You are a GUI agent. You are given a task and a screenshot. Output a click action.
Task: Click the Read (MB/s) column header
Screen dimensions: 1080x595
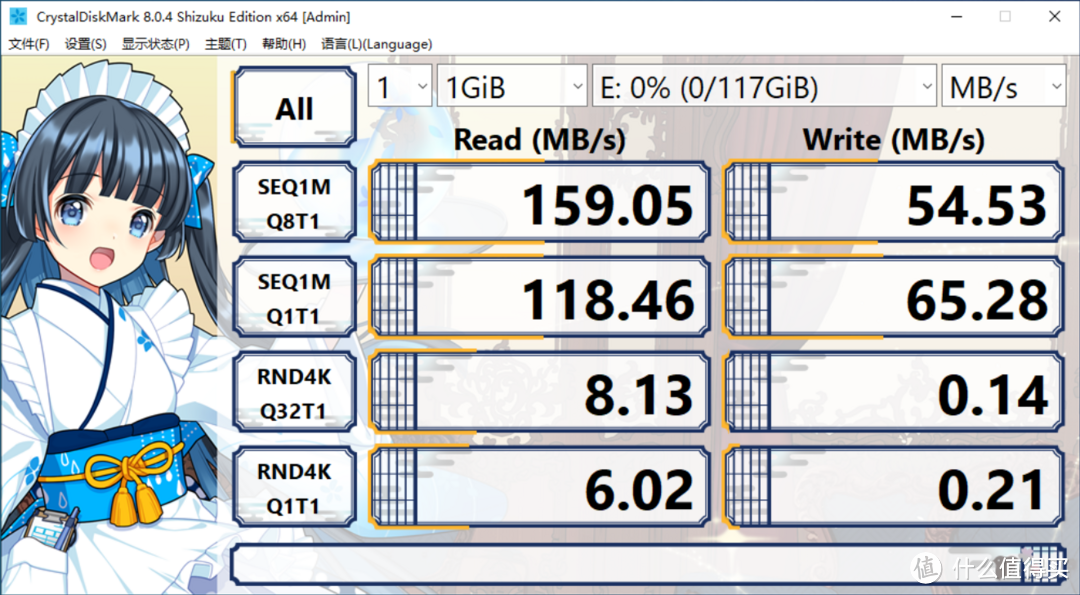point(540,140)
